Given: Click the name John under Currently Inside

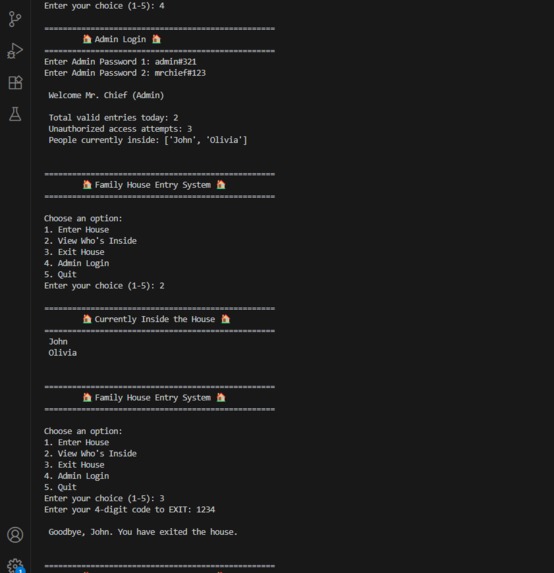Looking at the screenshot, I should (x=58, y=341).
